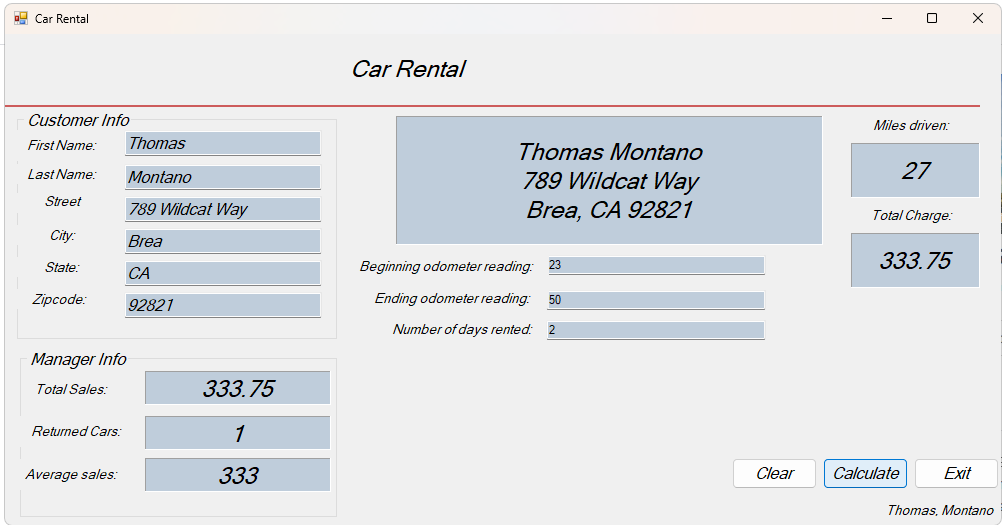Image resolution: width=1002 pixels, height=525 pixels.
Task: Maximize the Car Rental window
Action: coord(932,18)
